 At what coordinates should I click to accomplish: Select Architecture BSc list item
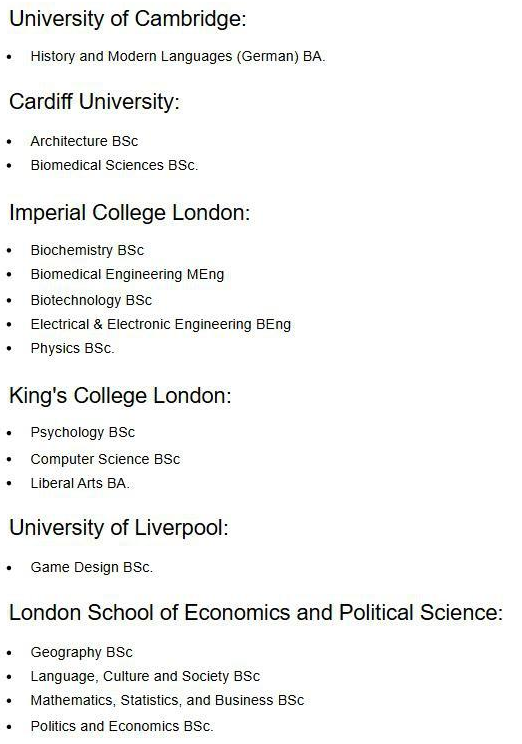tap(84, 141)
